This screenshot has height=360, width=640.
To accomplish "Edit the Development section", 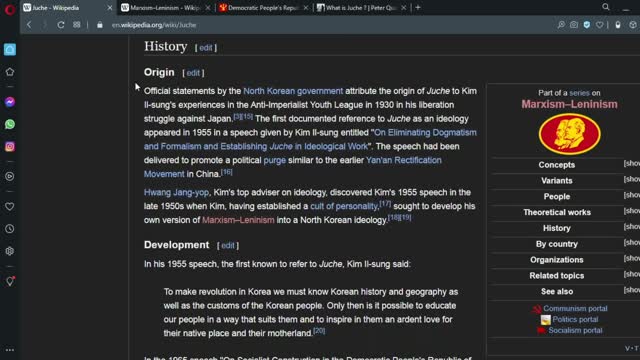I will (228, 245).
